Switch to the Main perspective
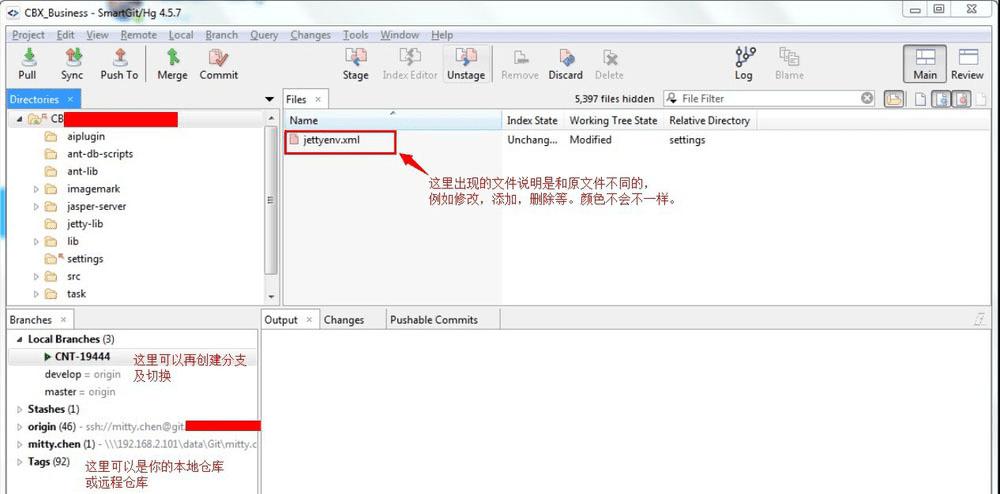The width and height of the screenshot is (1000, 494). click(925, 64)
